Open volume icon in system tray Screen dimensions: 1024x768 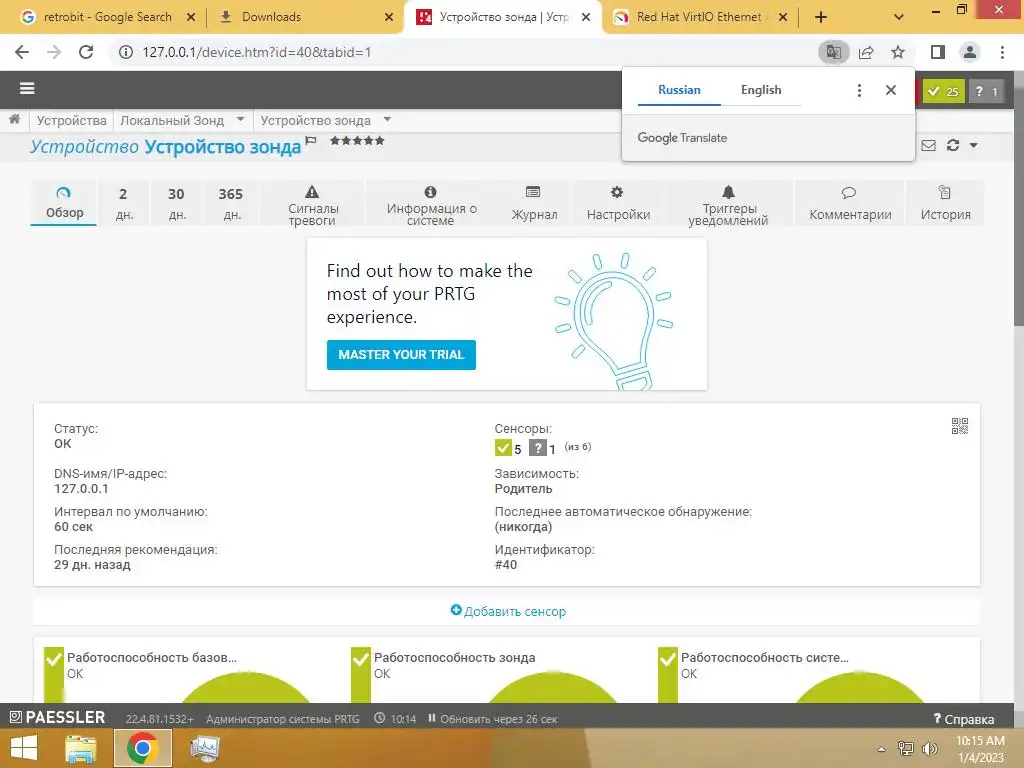[929, 748]
